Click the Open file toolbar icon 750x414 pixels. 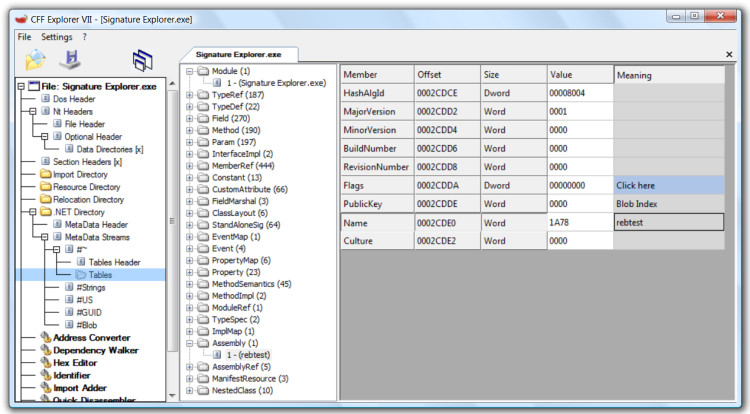pyautogui.click(x=36, y=61)
